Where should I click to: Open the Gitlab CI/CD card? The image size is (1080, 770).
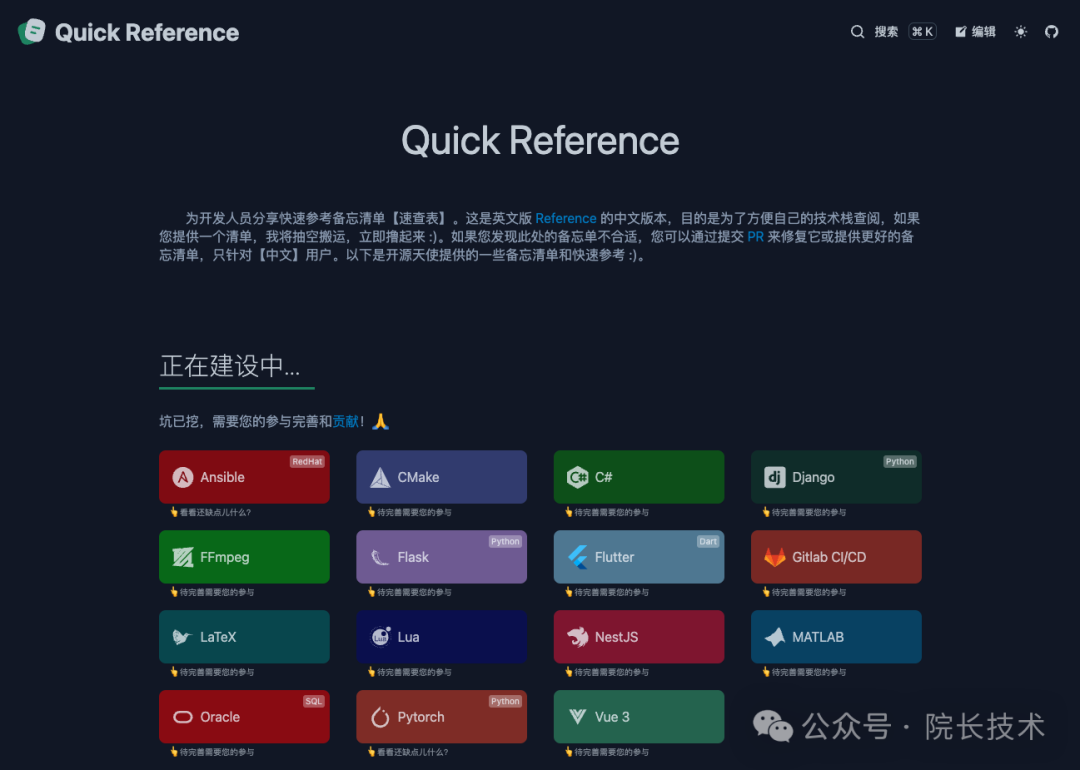pos(836,557)
